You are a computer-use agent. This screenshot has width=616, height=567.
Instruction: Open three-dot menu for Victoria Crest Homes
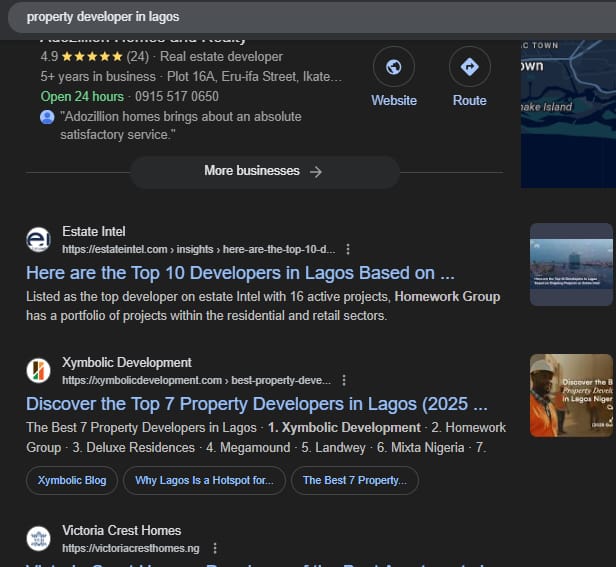tap(215, 548)
